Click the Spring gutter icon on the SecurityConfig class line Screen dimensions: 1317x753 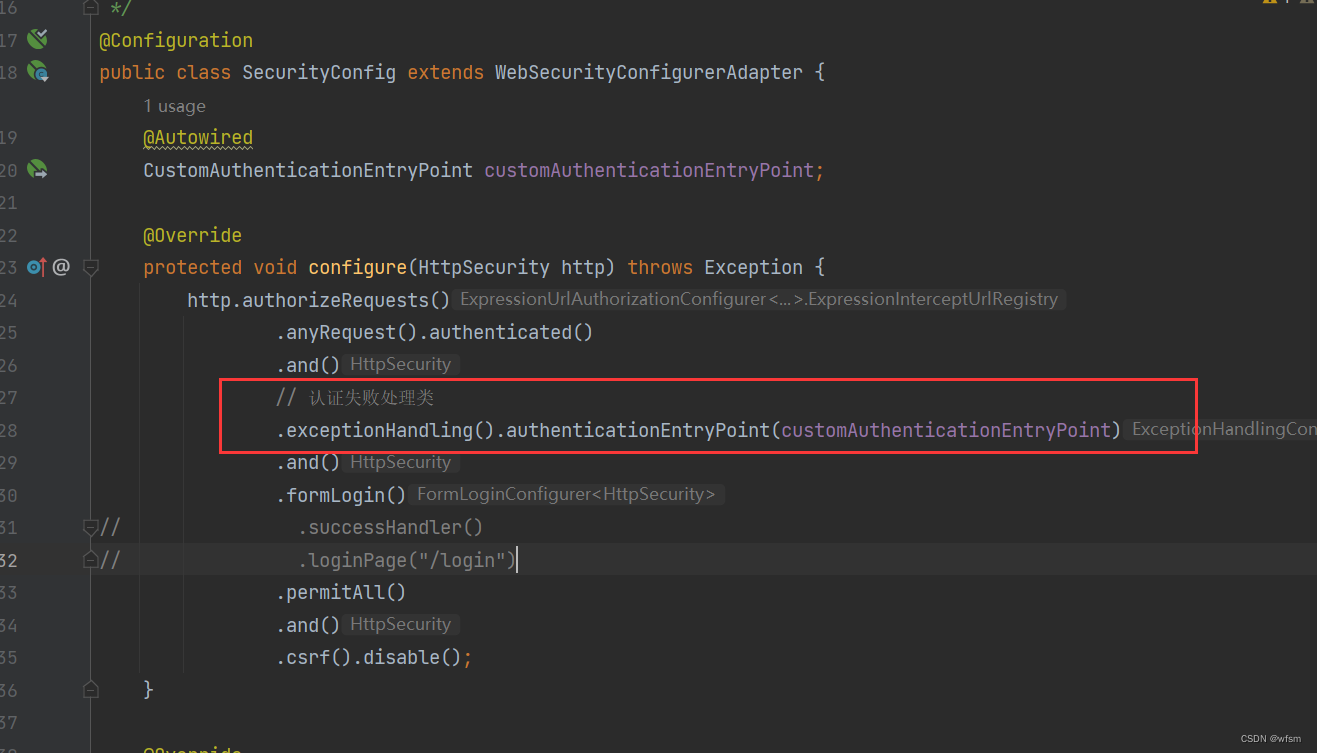pyautogui.click(x=36, y=71)
